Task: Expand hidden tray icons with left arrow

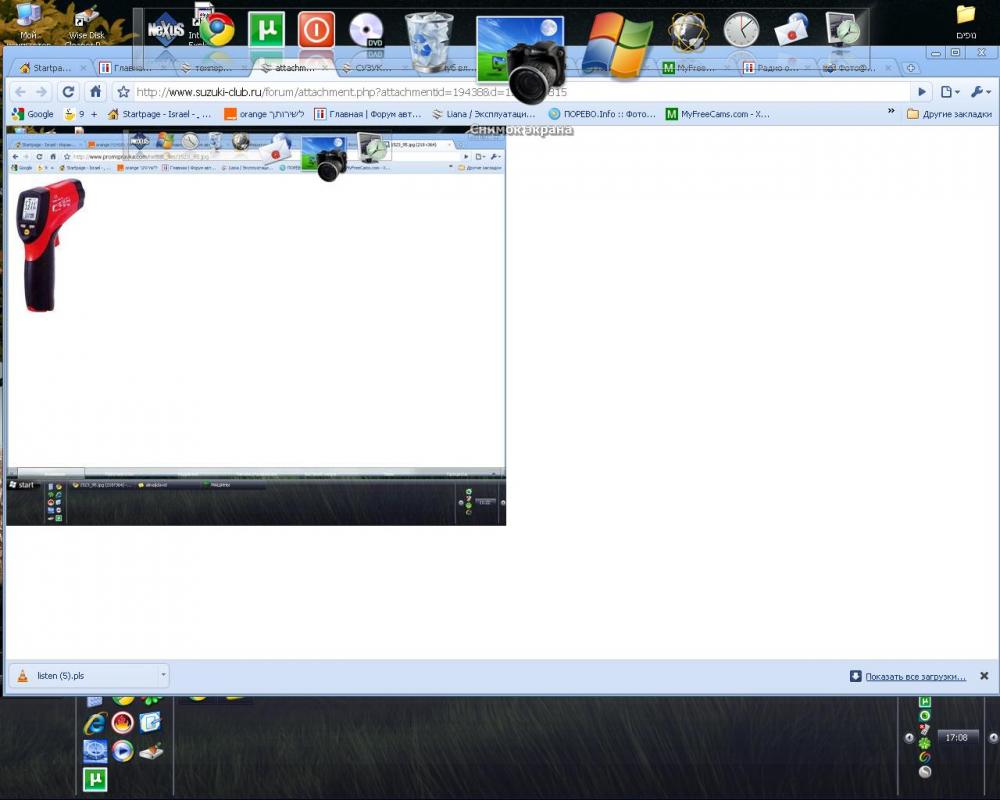Action: (x=909, y=737)
